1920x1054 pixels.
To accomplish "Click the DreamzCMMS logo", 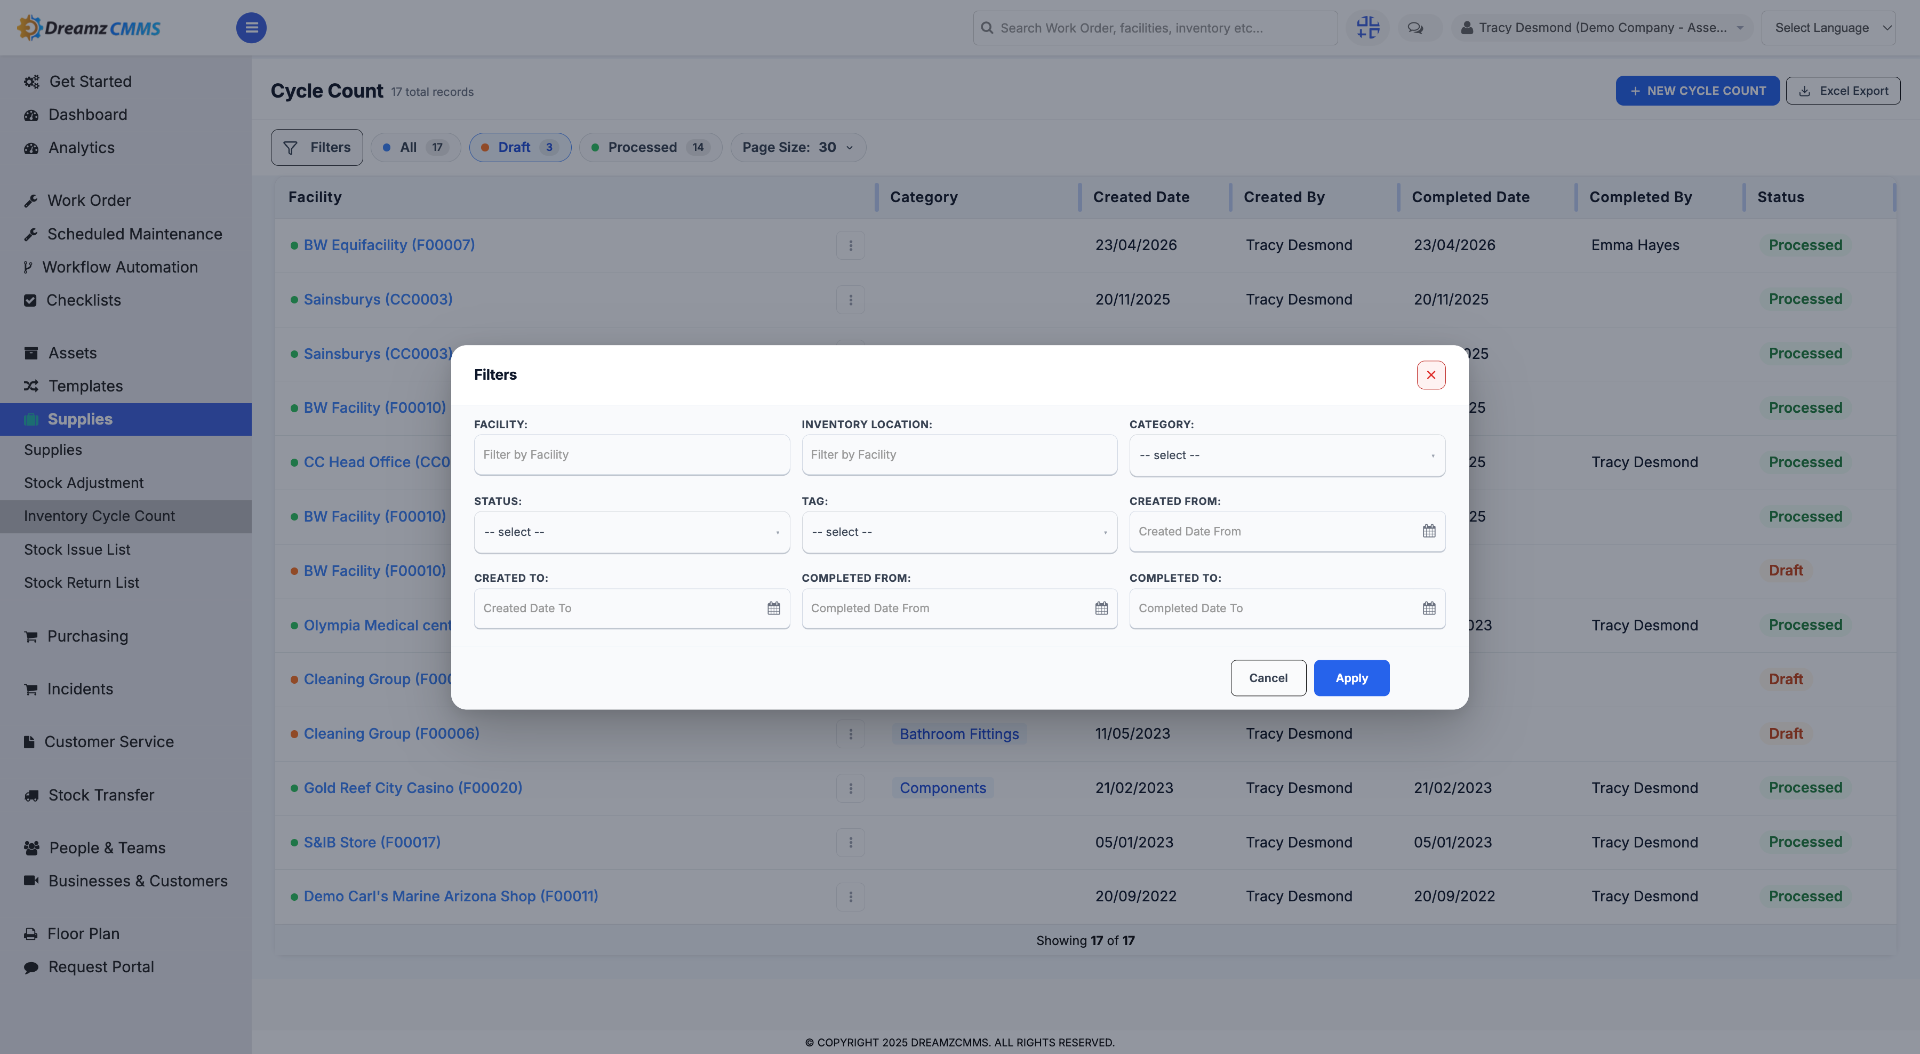I will coord(90,28).
